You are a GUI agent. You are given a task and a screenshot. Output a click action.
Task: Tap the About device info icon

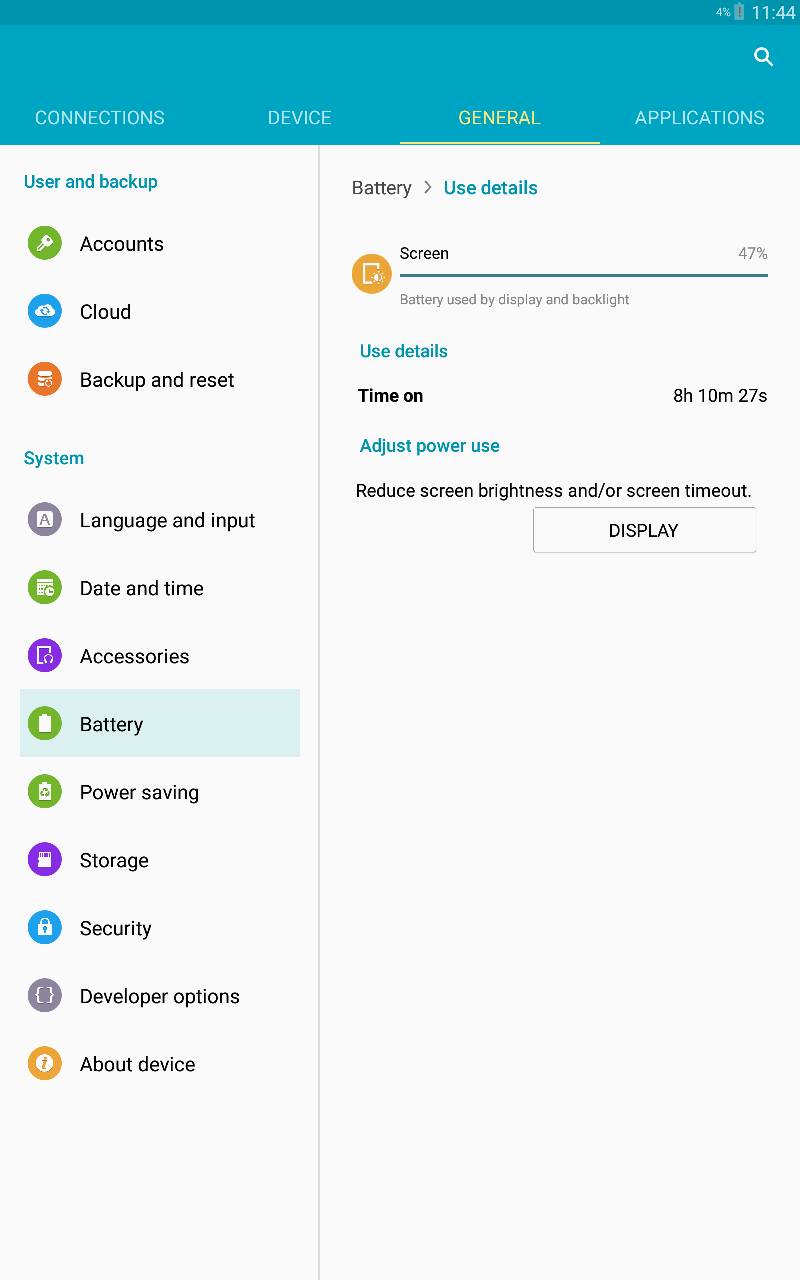[44, 1063]
